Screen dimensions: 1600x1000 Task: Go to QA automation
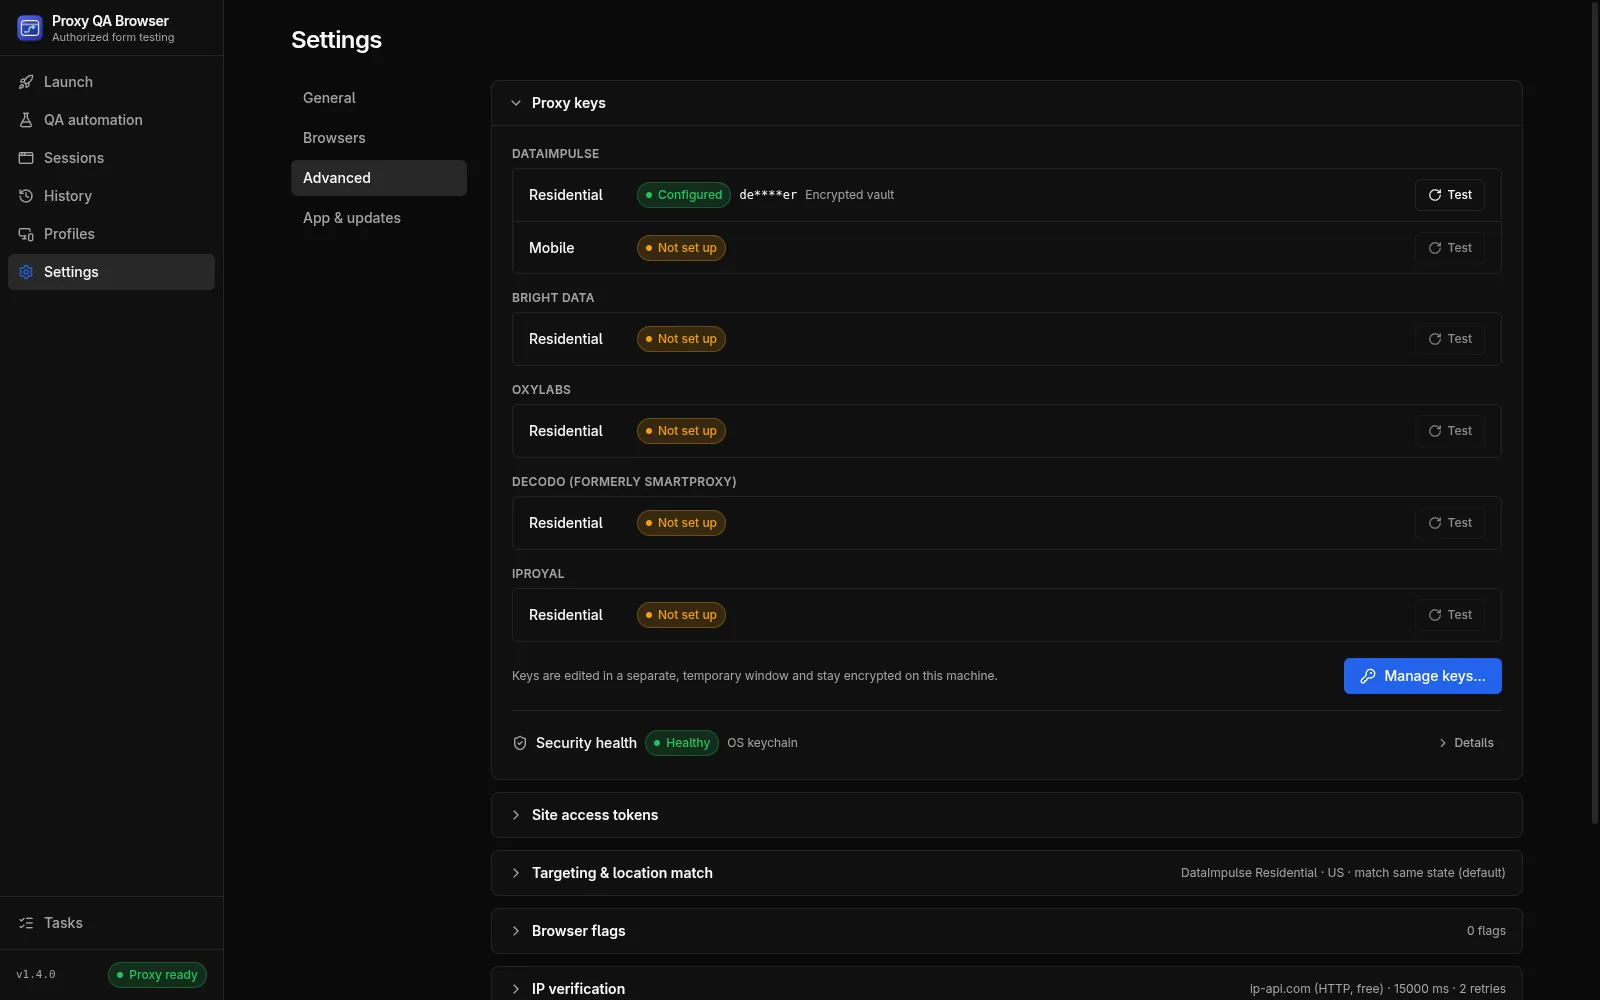pos(111,120)
